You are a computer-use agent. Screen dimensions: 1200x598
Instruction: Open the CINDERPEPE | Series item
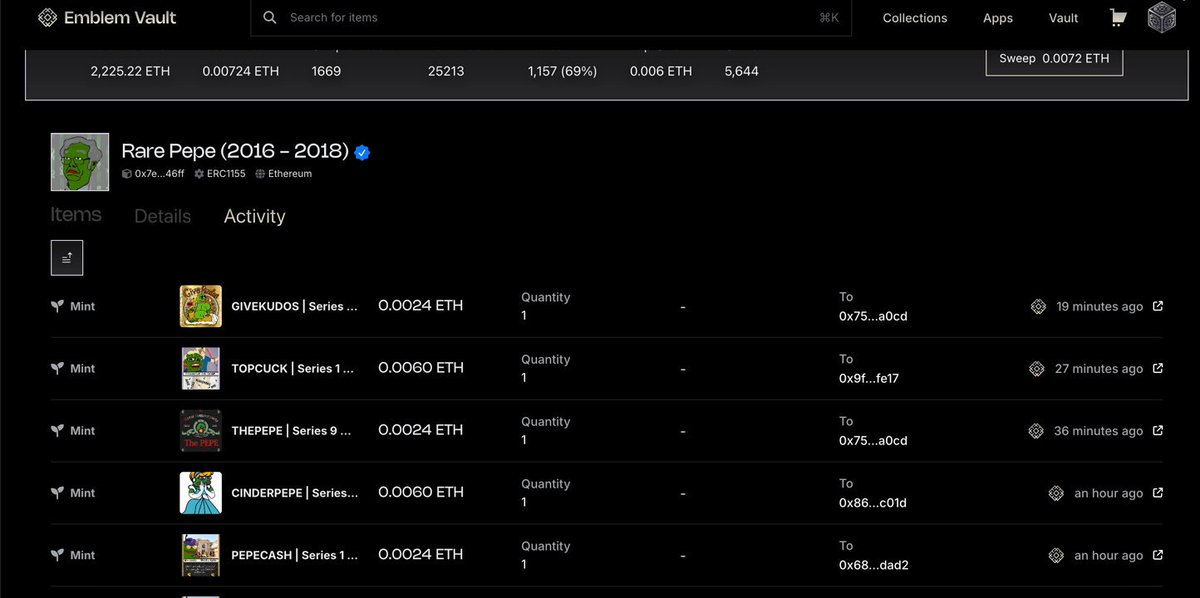point(294,493)
